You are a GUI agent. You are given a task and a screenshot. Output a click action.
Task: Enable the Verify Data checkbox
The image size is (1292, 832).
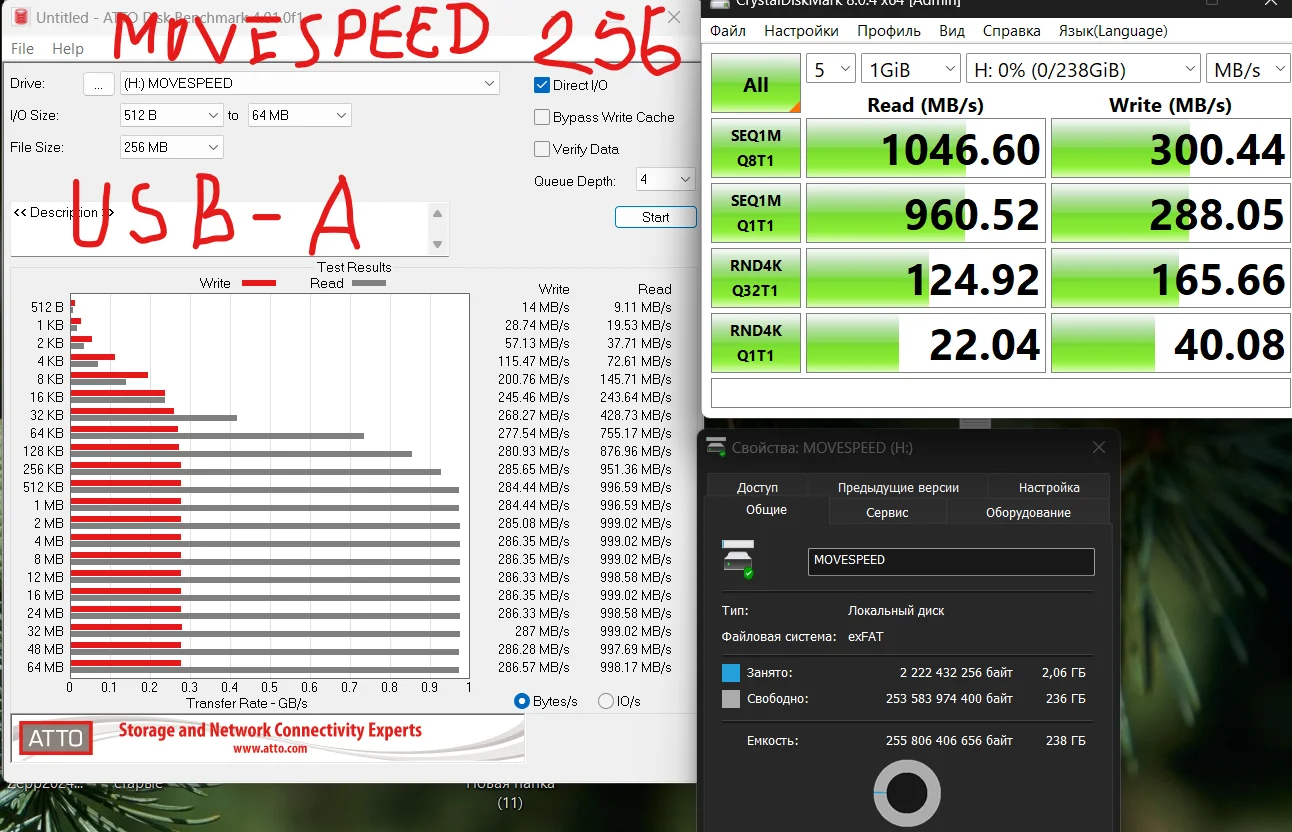(x=542, y=149)
